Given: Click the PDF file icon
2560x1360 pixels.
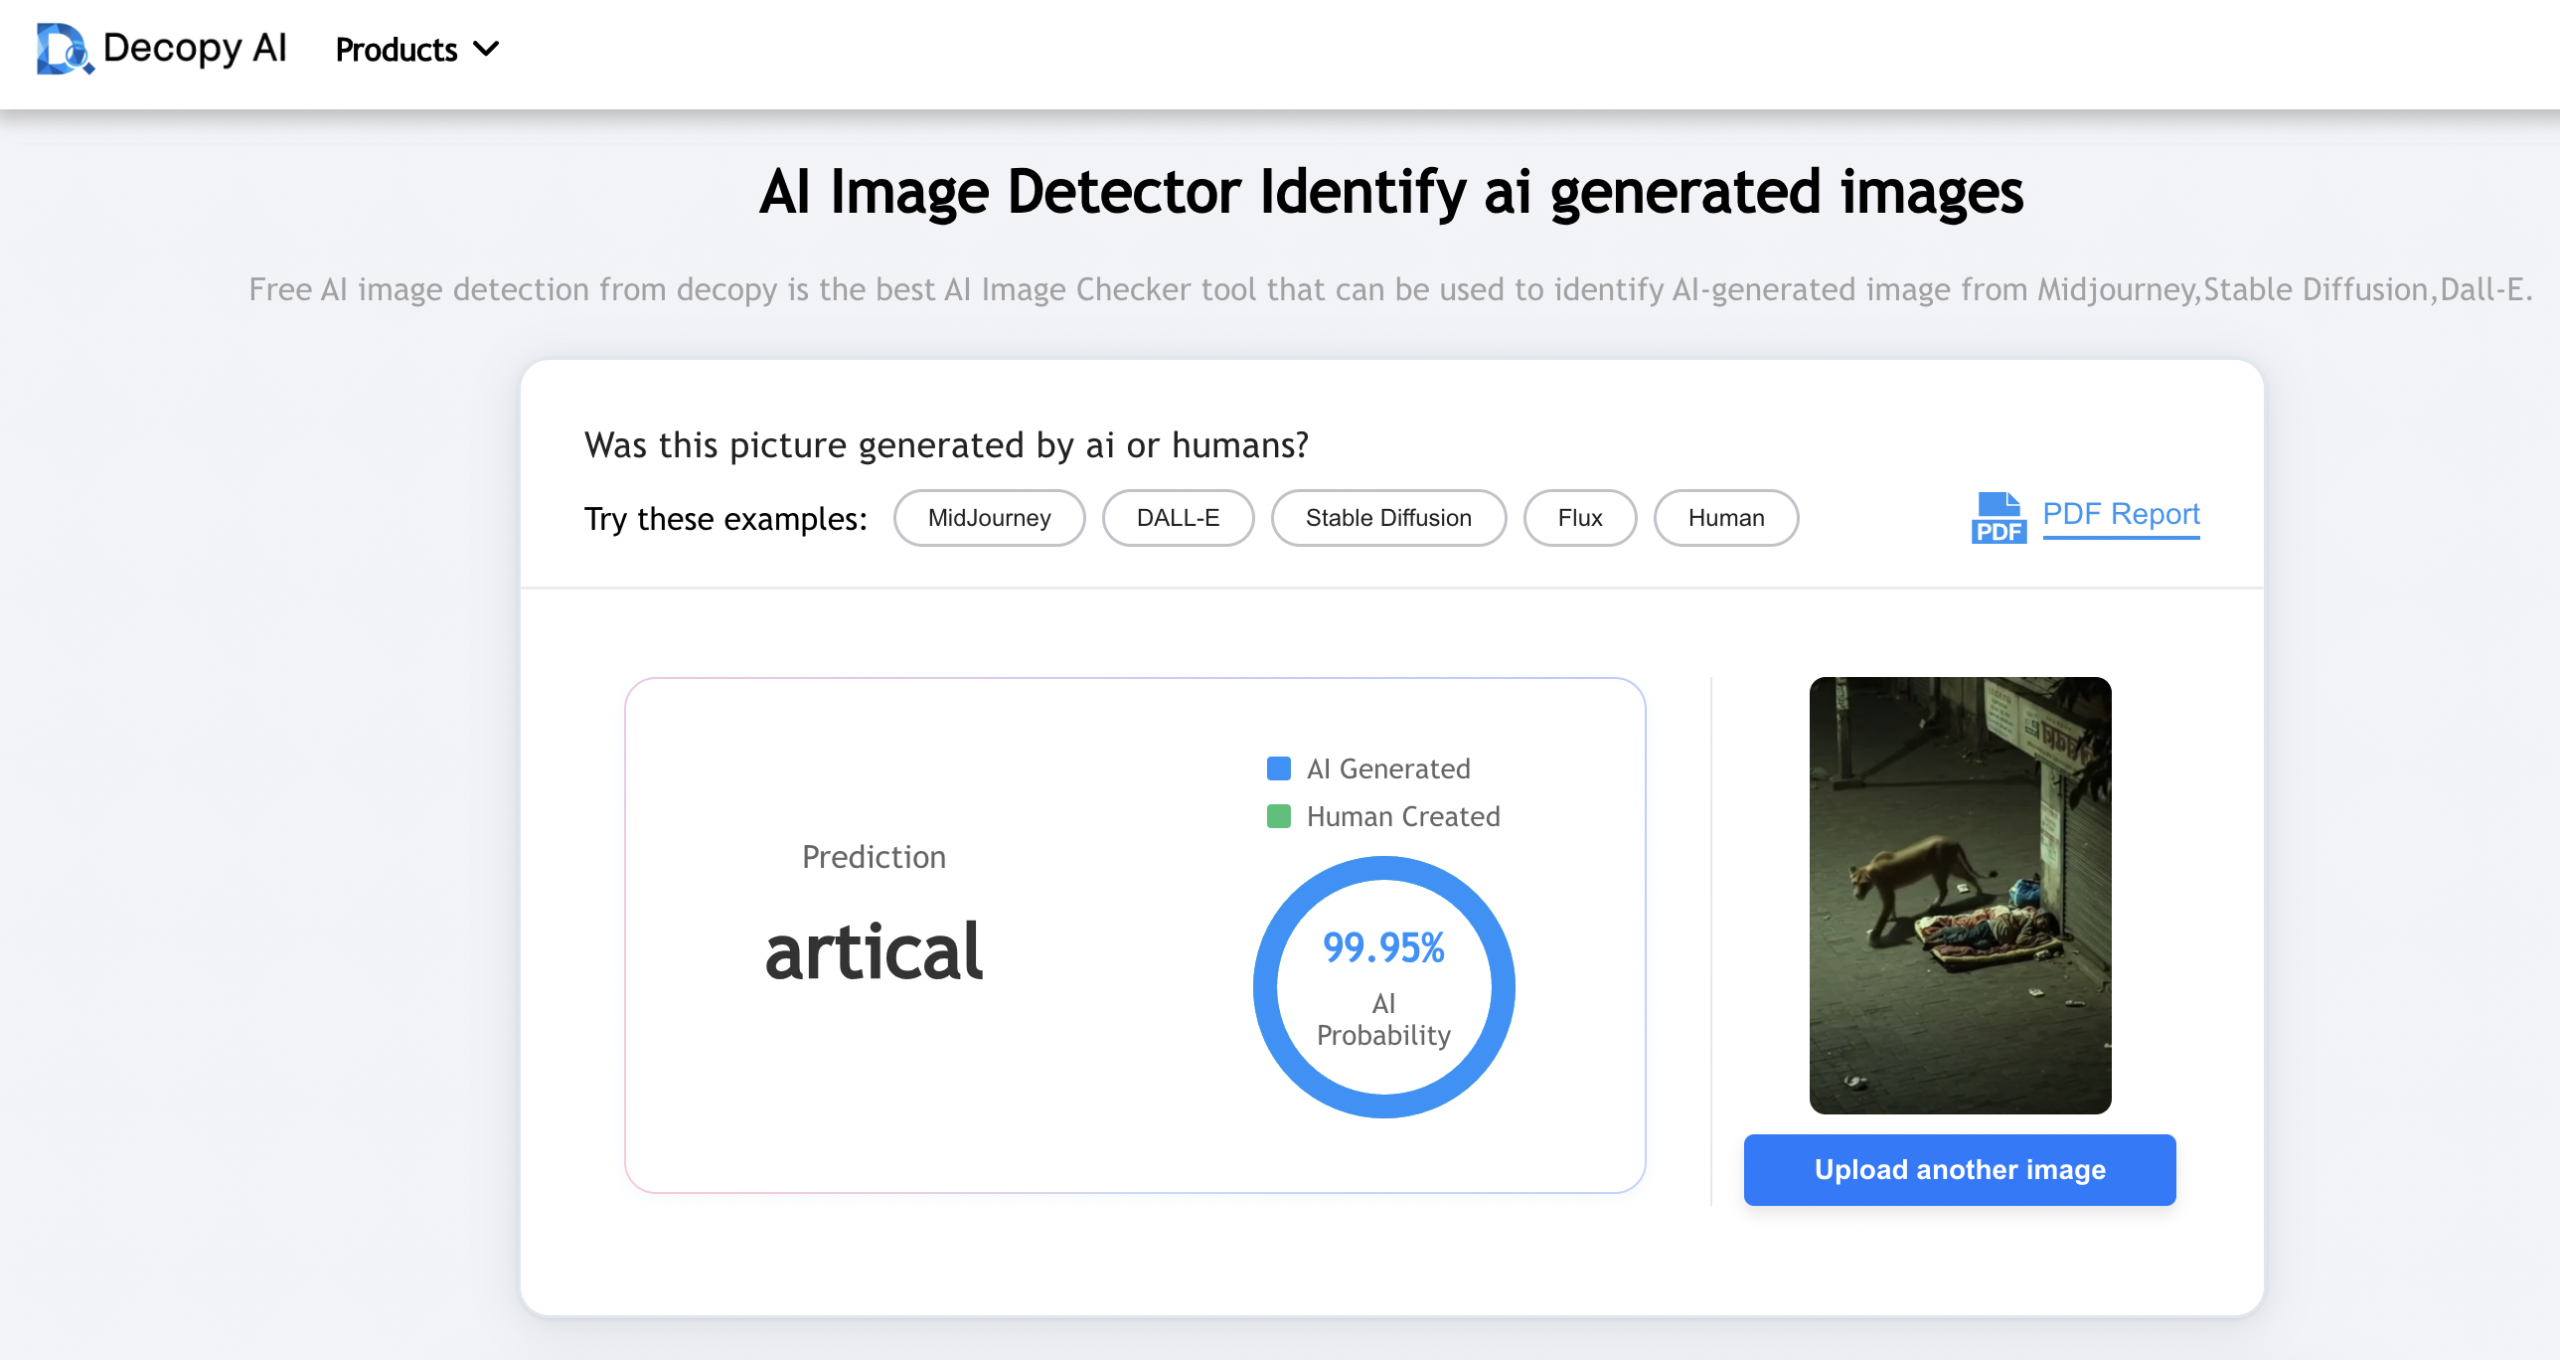Looking at the screenshot, I should (1998, 518).
